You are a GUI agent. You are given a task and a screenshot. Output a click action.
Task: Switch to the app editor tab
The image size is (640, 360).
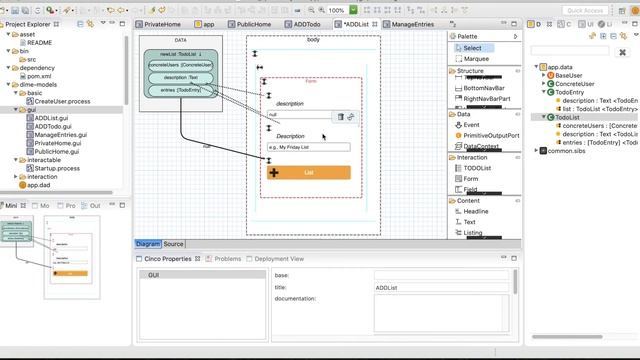(204, 24)
